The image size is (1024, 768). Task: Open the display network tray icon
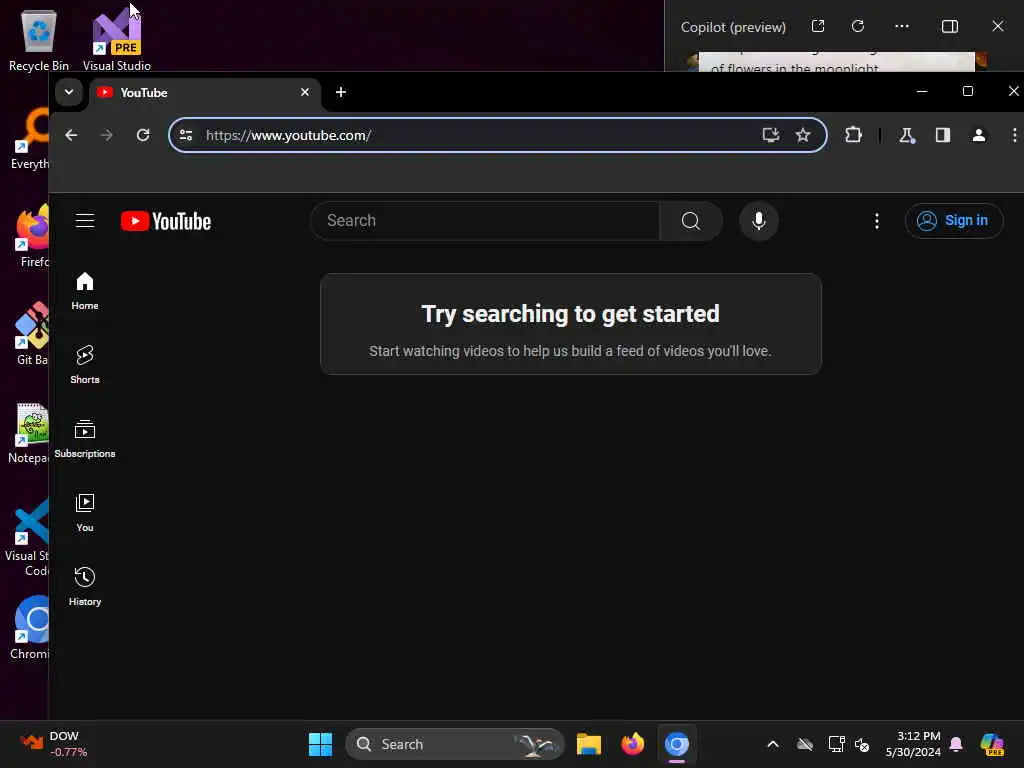click(836, 744)
